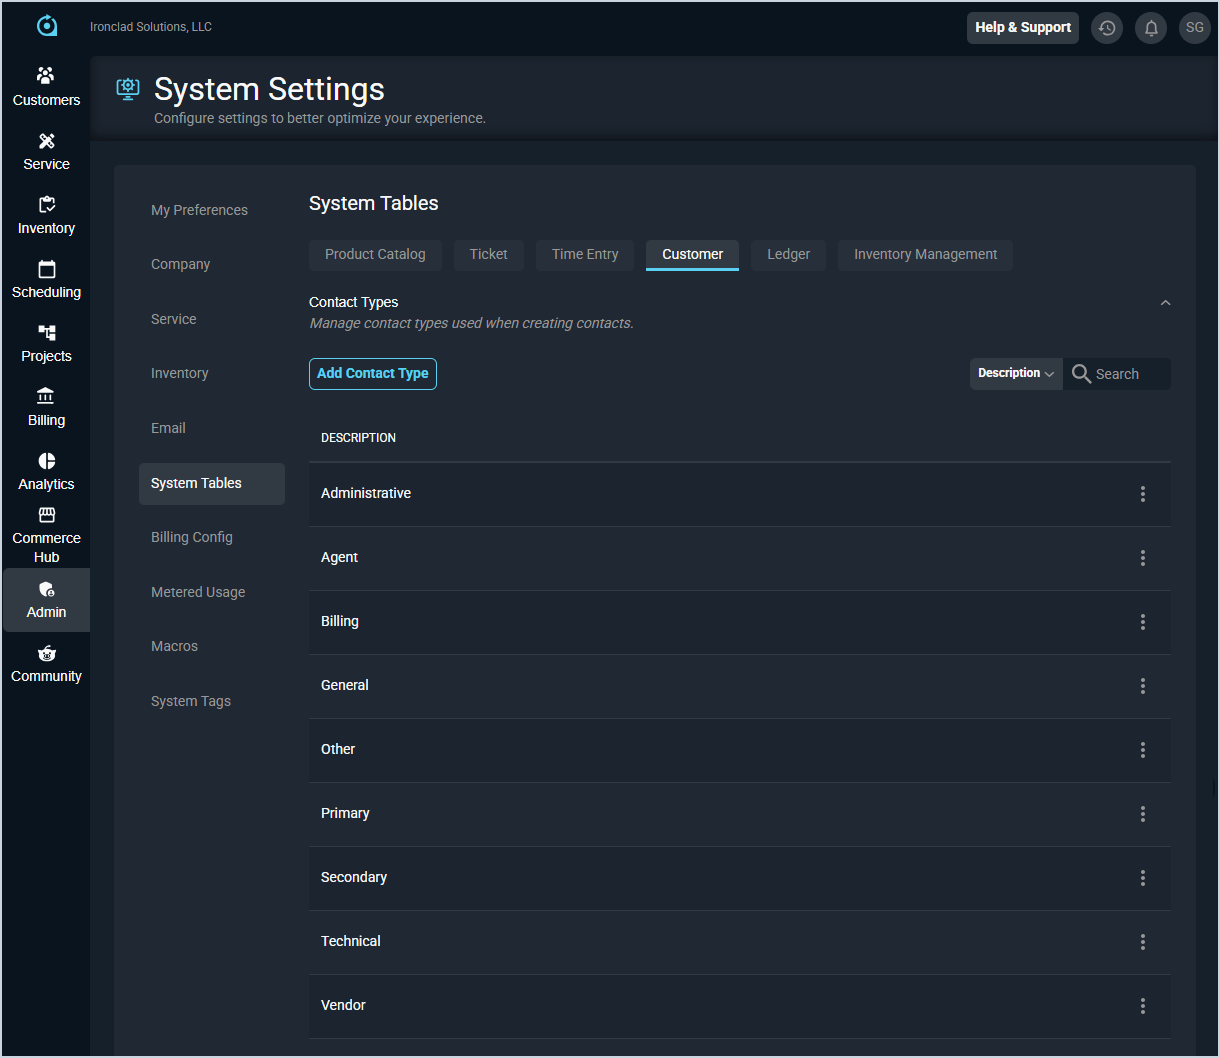
Task: Collapse the Contact Types section
Action: (x=1165, y=303)
